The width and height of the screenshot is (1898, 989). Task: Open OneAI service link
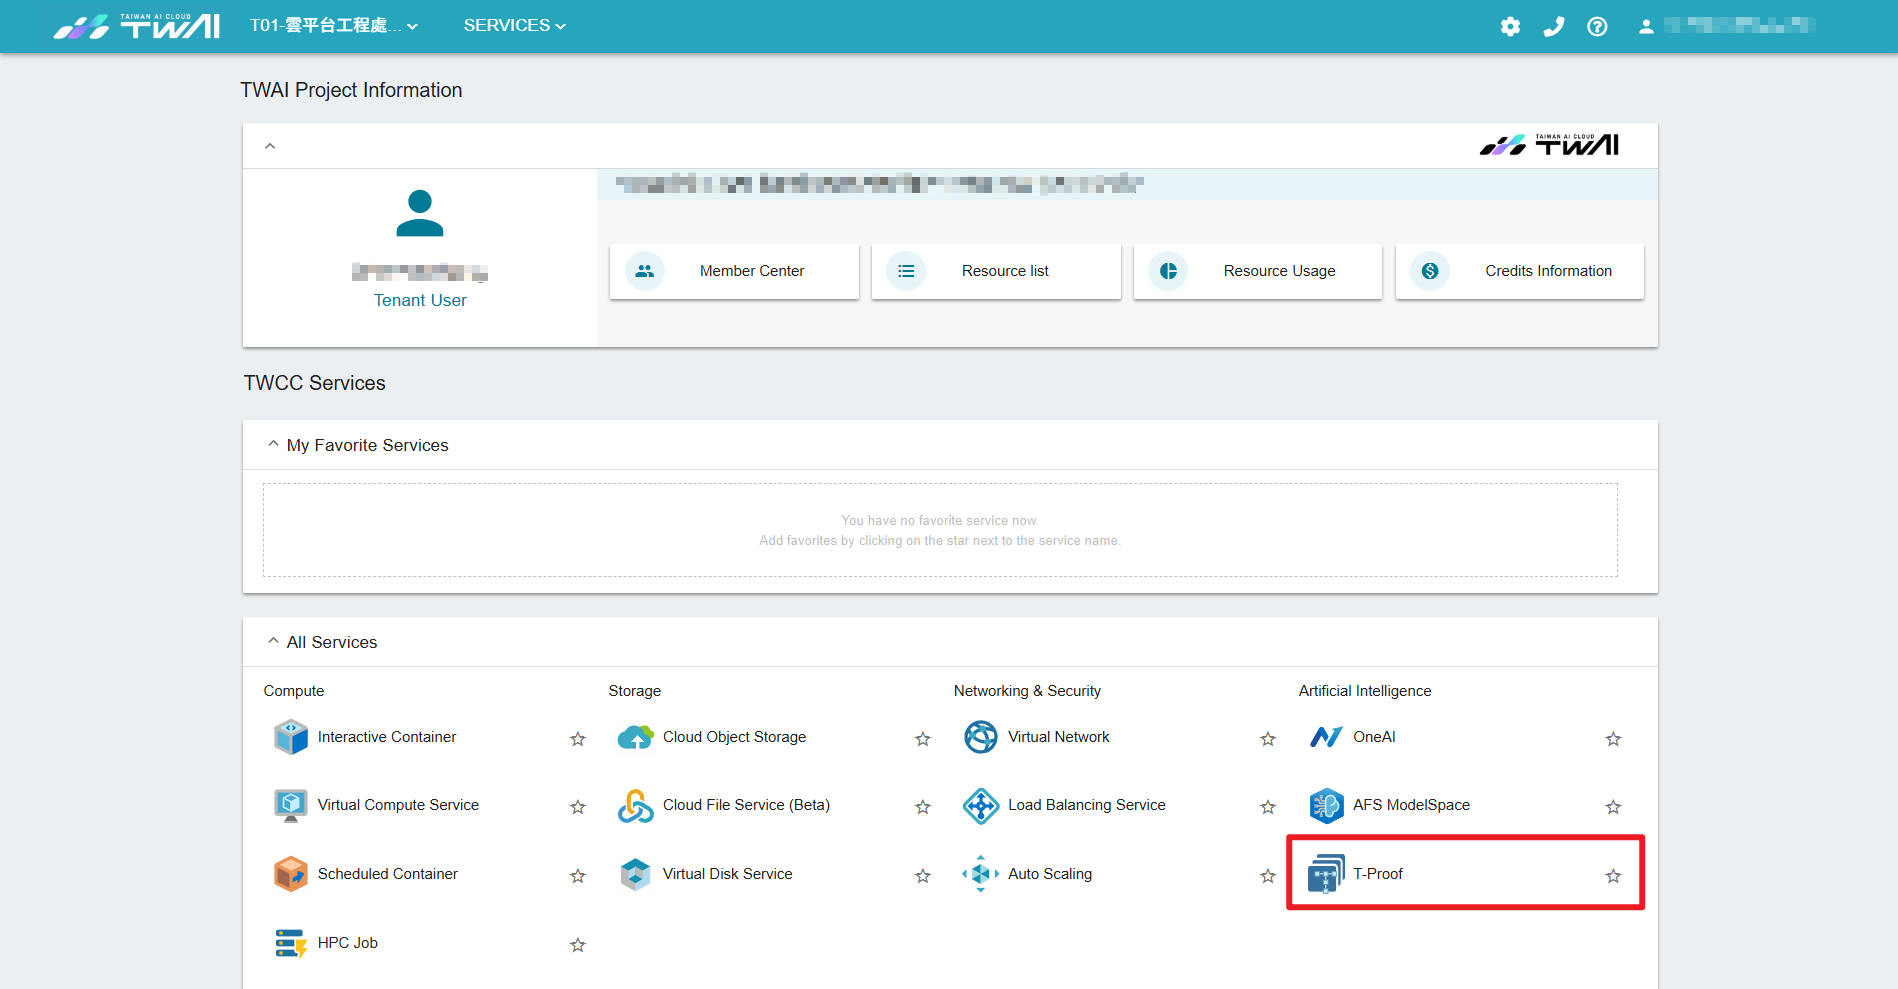pyautogui.click(x=1374, y=737)
